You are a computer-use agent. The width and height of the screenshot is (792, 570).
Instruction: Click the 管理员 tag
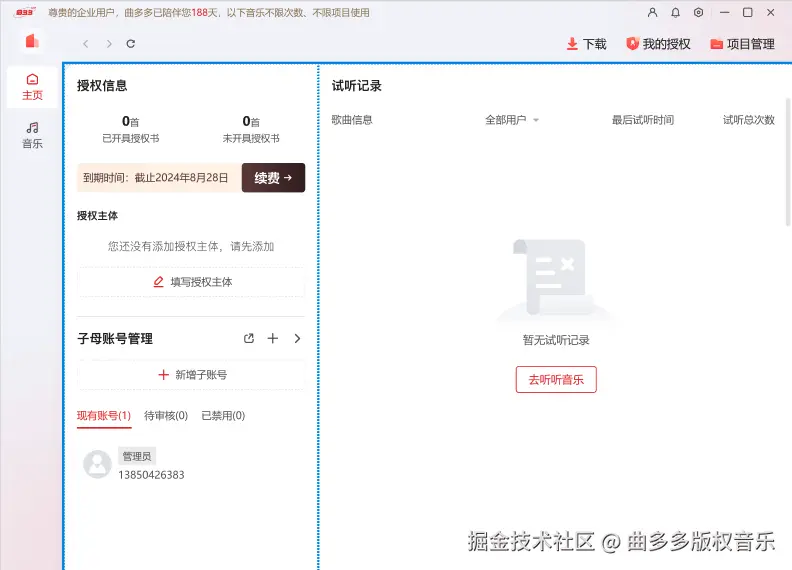137,456
